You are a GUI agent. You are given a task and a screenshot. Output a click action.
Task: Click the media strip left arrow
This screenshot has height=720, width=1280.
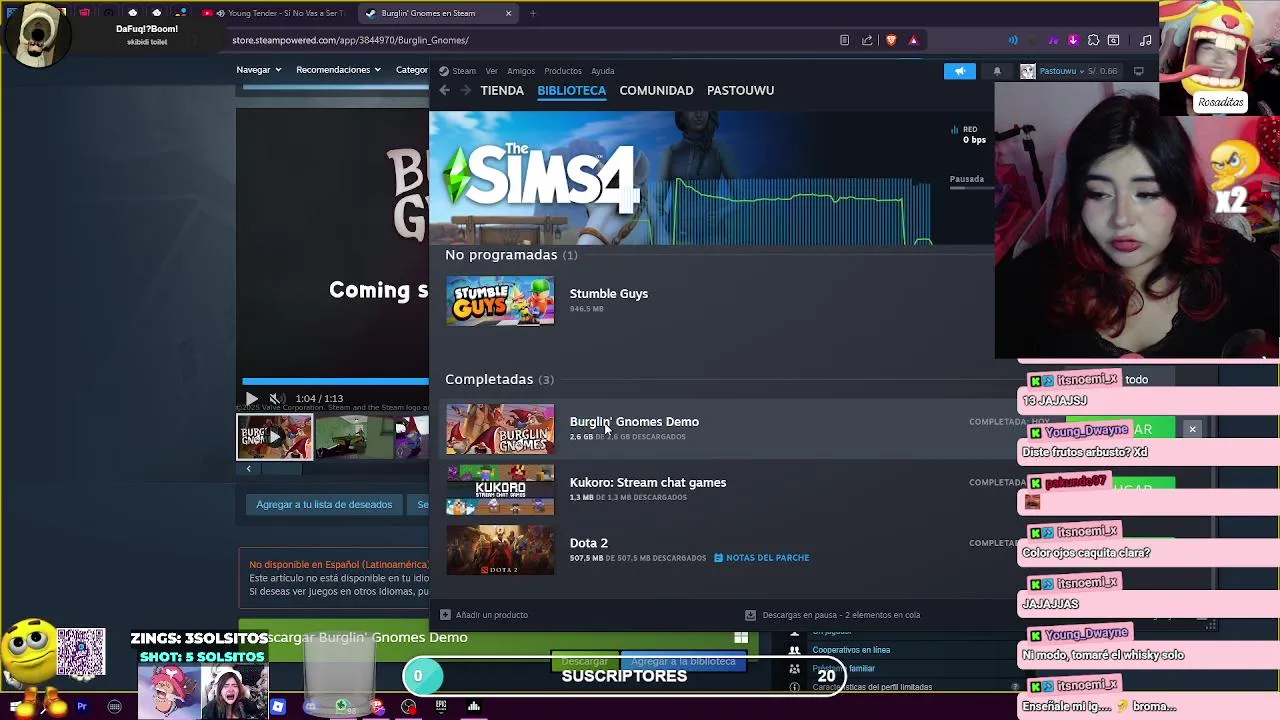248,469
